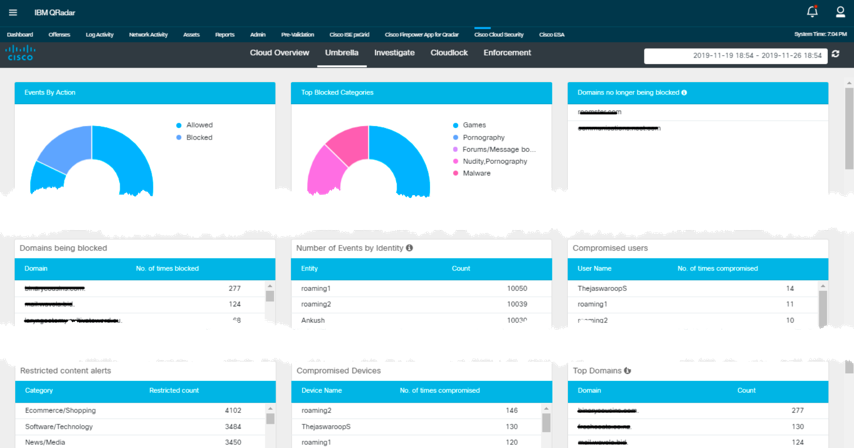Open the hamburger navigation menu

click(13, 12)
